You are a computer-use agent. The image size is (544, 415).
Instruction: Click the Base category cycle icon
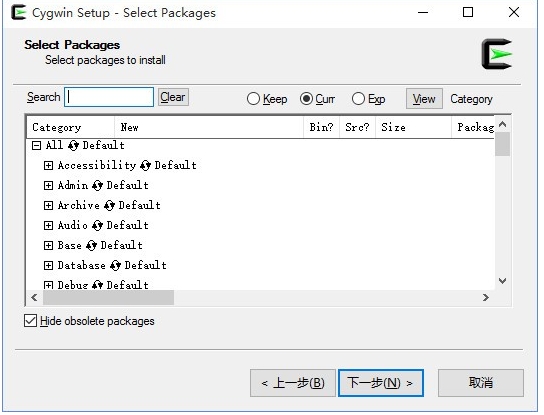coord(91,246)
